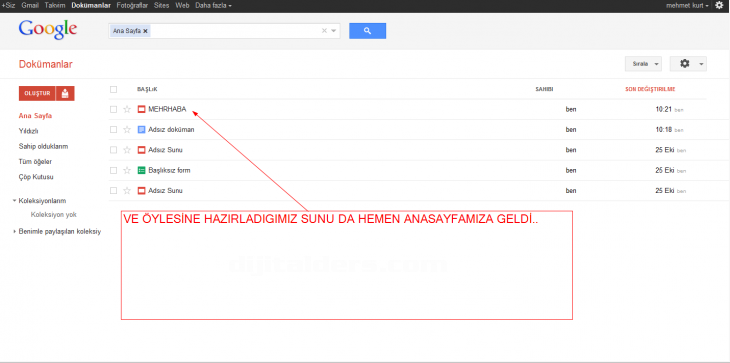Click Dokümanlar in the top bar
730x363 pixels.
(x=91, y=5)
